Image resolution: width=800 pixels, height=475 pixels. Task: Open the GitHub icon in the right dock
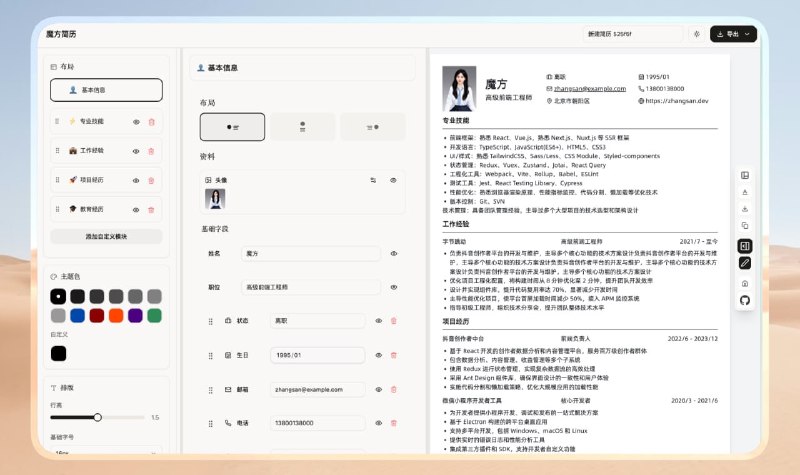[745, 300]
